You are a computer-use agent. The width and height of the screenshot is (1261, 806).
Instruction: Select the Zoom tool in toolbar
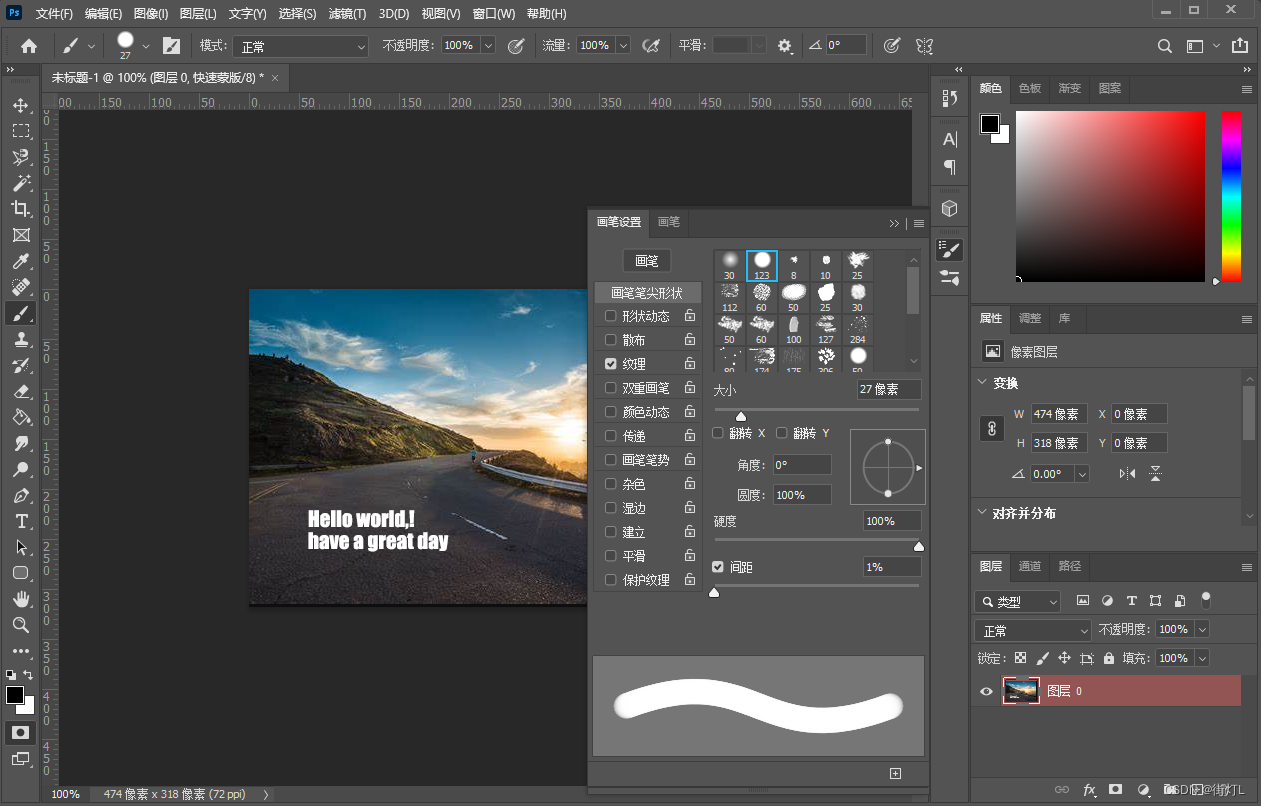pyautogui.click(x=20, y=625)
